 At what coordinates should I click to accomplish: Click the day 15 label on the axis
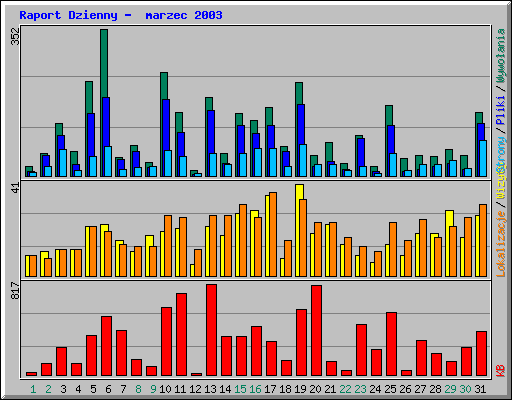coord(240,389)
